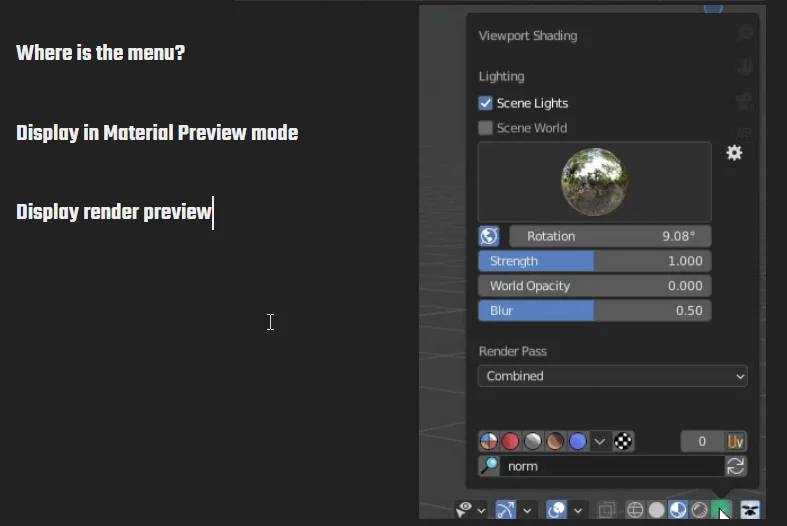Expand the chevron after the blue sphere
This screenshot has height=526, width=787.
point(600,442)
